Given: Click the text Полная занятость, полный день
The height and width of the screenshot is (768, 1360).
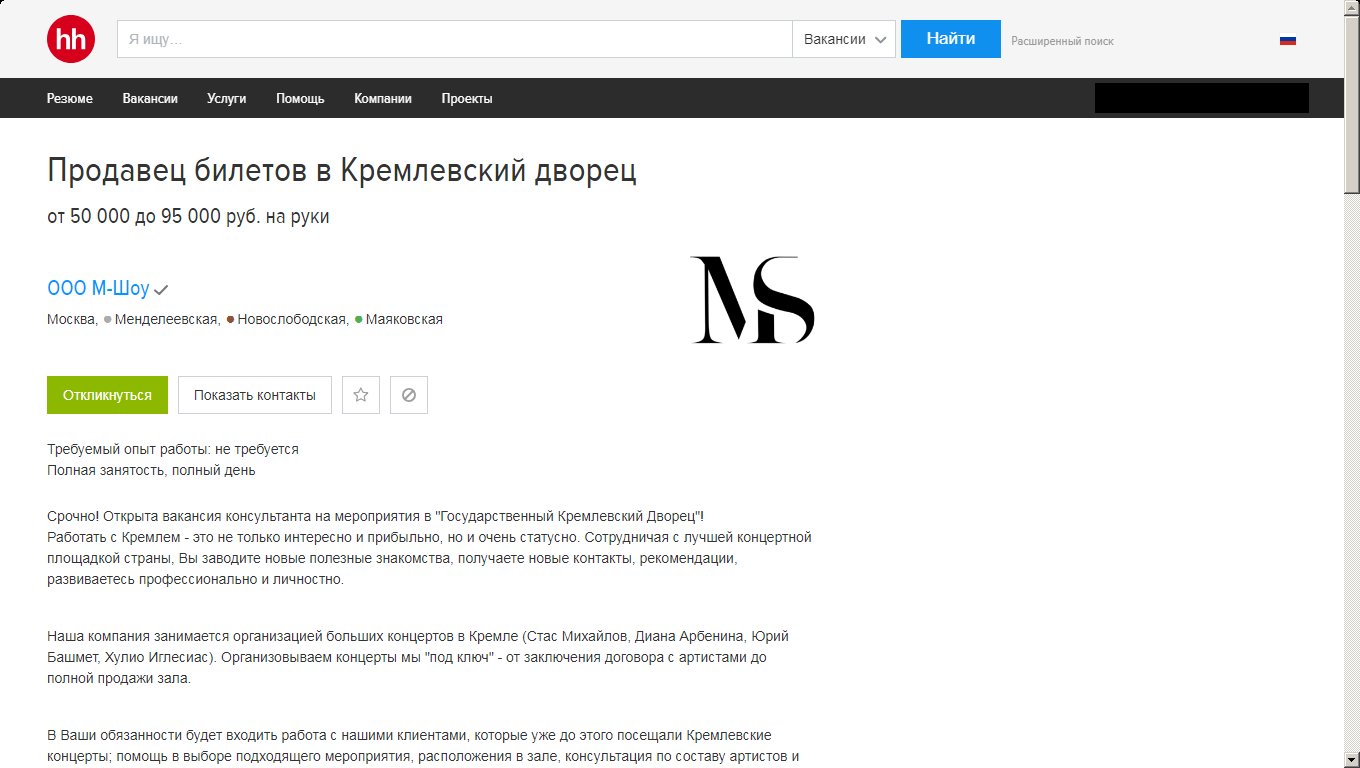Looking at the screenshot, I should [151, 470].
